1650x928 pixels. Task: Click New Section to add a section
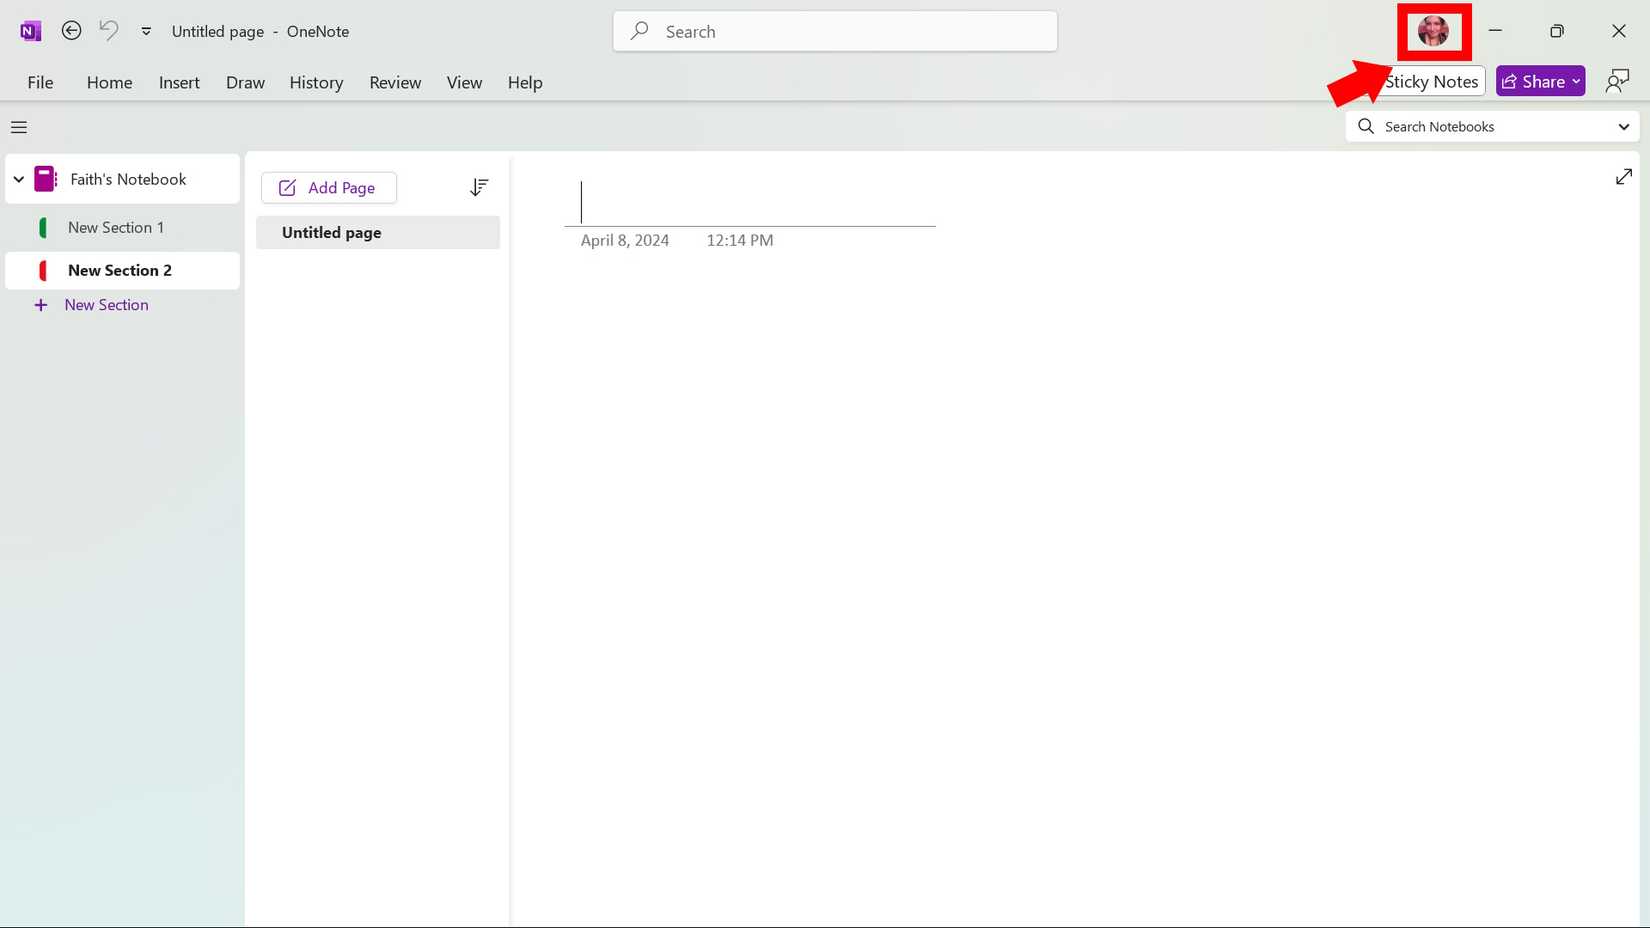106,304
